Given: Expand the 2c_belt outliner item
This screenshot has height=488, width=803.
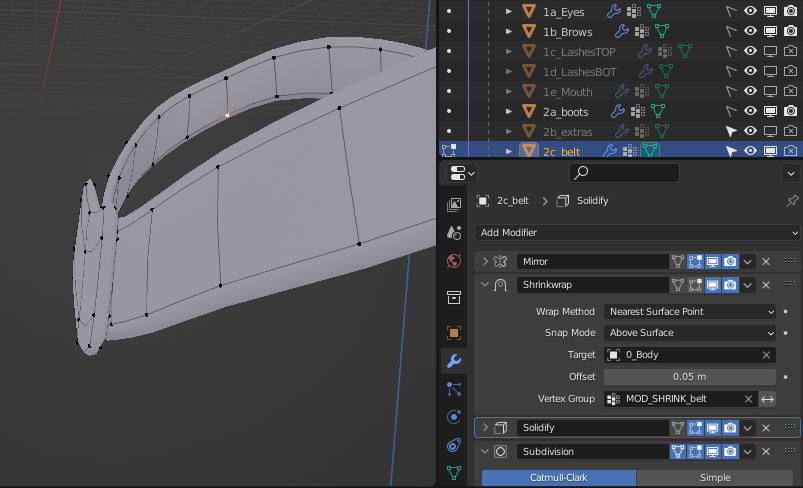Looking at the screenshot, I should (x=509, y=151).
